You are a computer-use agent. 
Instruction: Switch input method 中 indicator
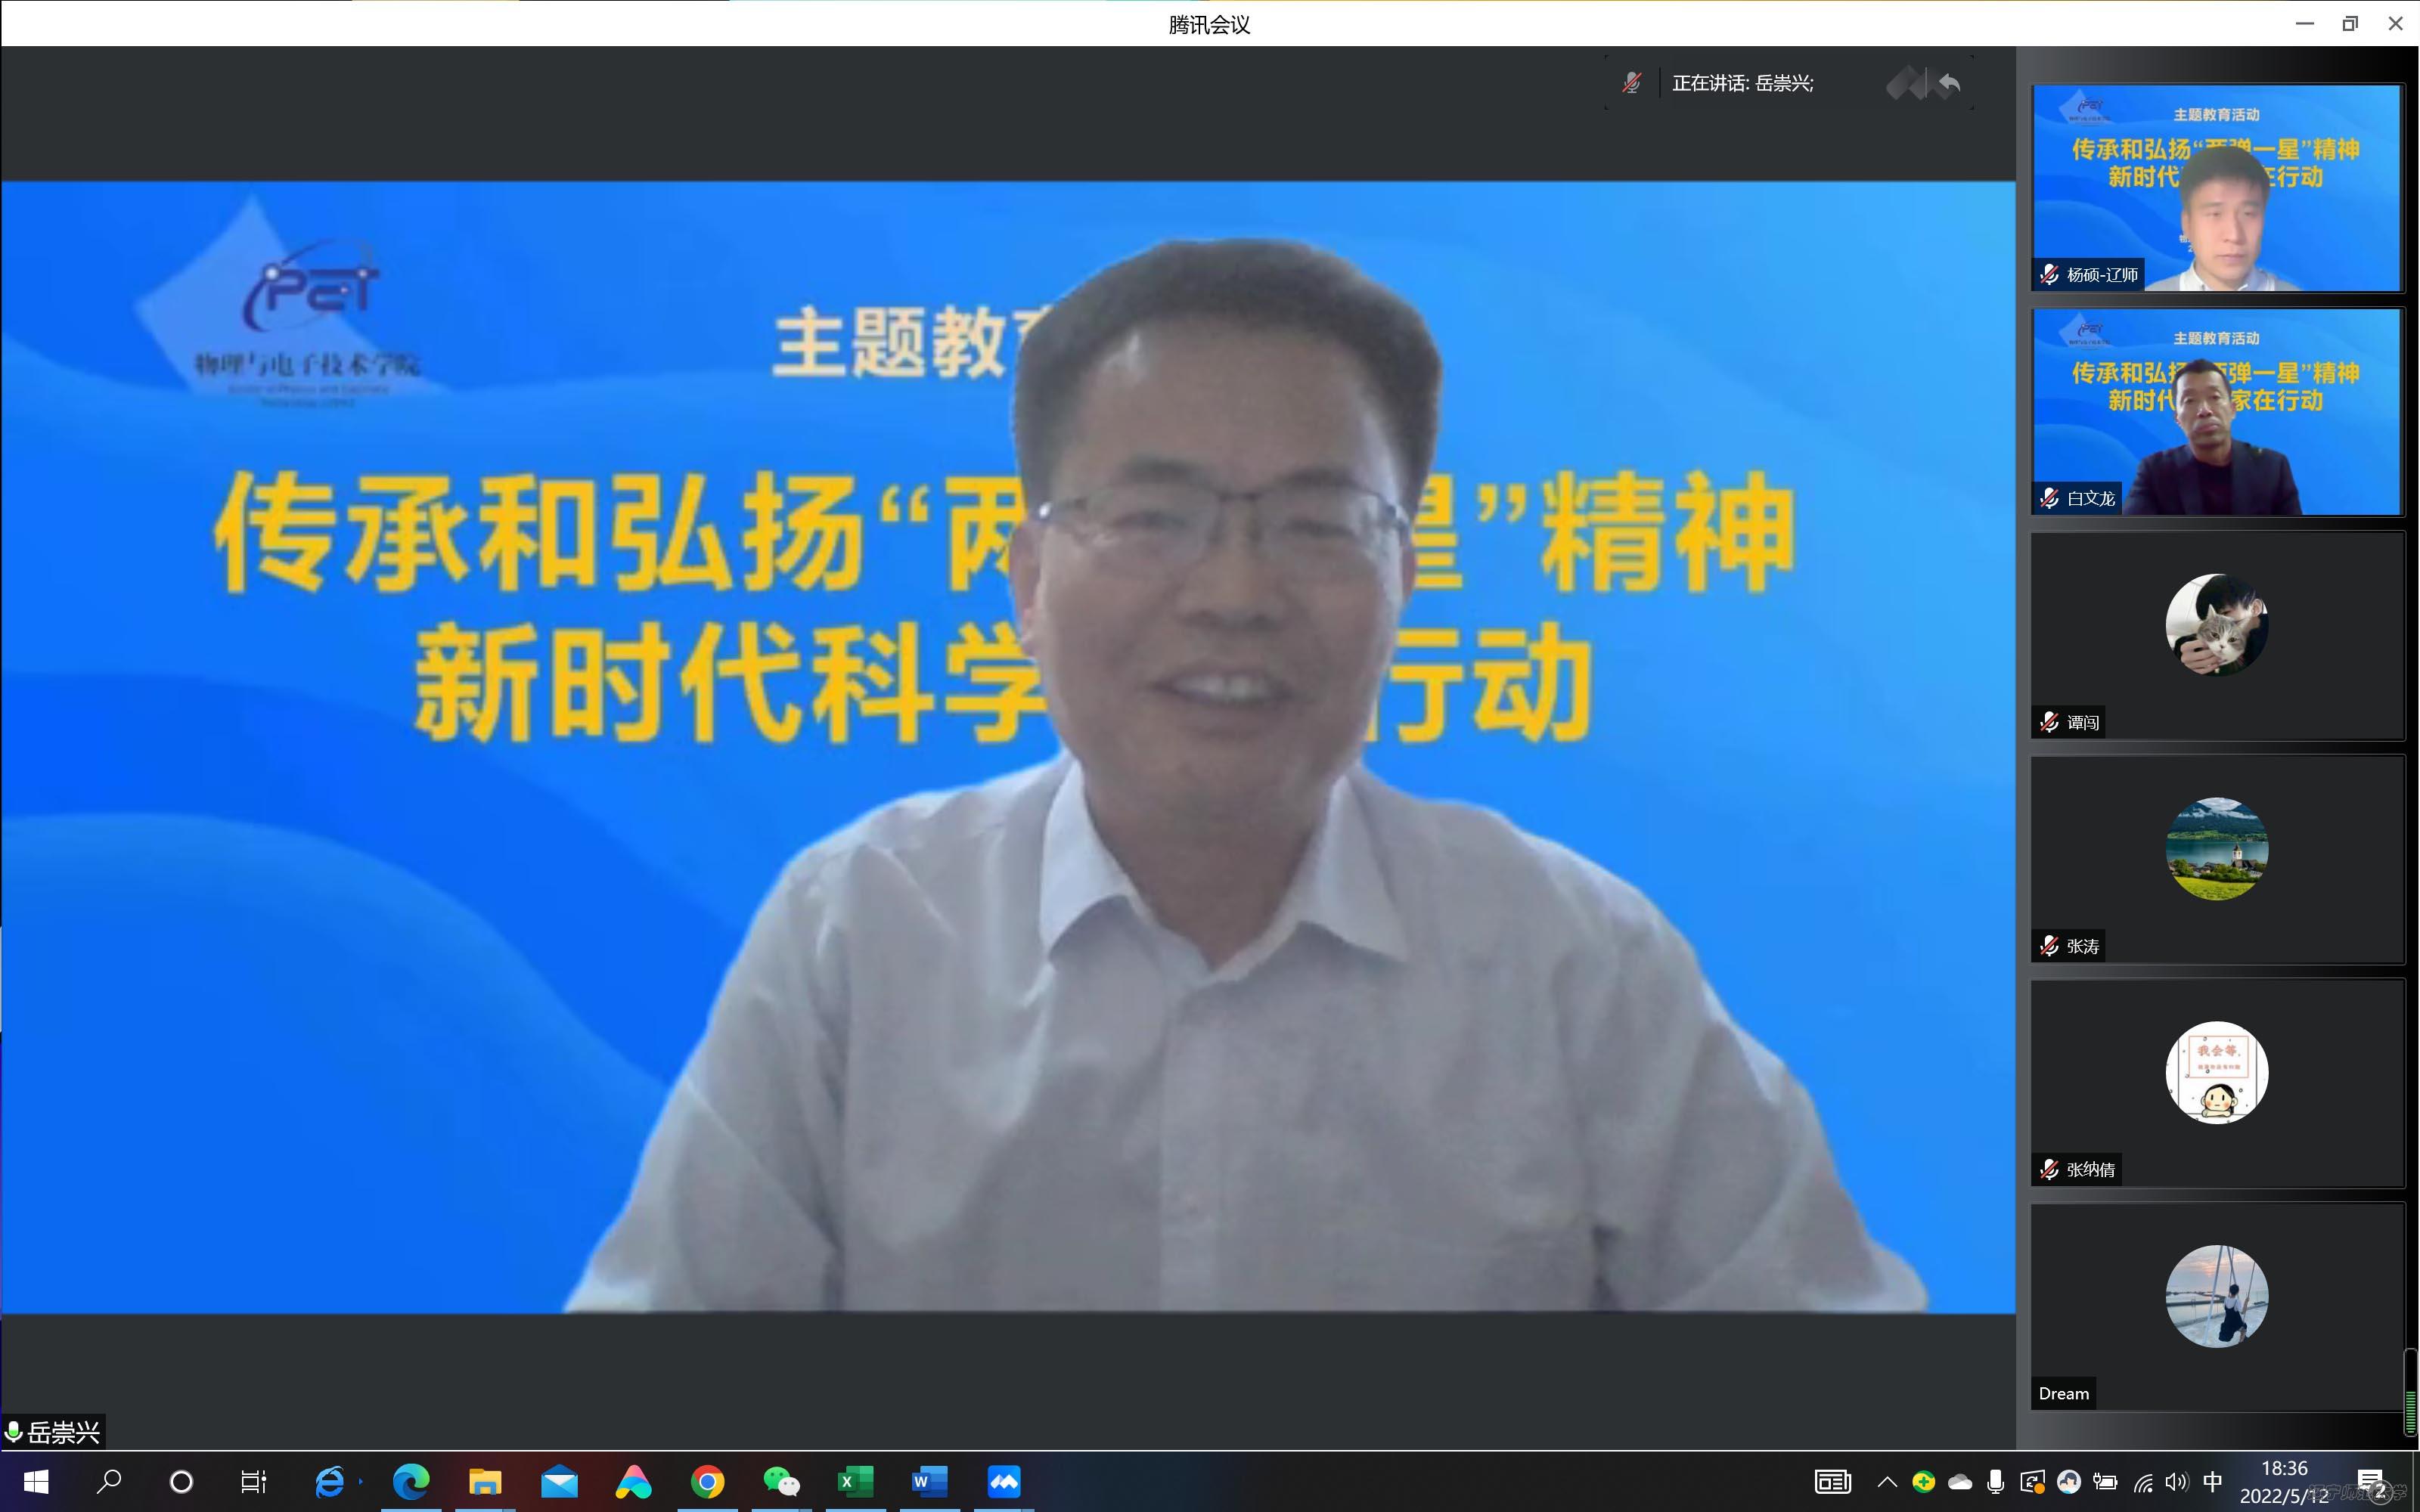(x=2212, y=1482)
